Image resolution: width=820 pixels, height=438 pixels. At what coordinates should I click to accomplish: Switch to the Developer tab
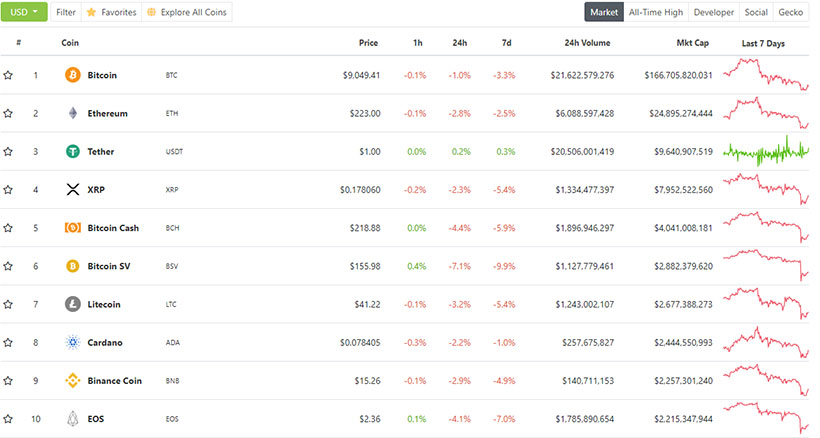pyautogui.click(x=713, y=12)
